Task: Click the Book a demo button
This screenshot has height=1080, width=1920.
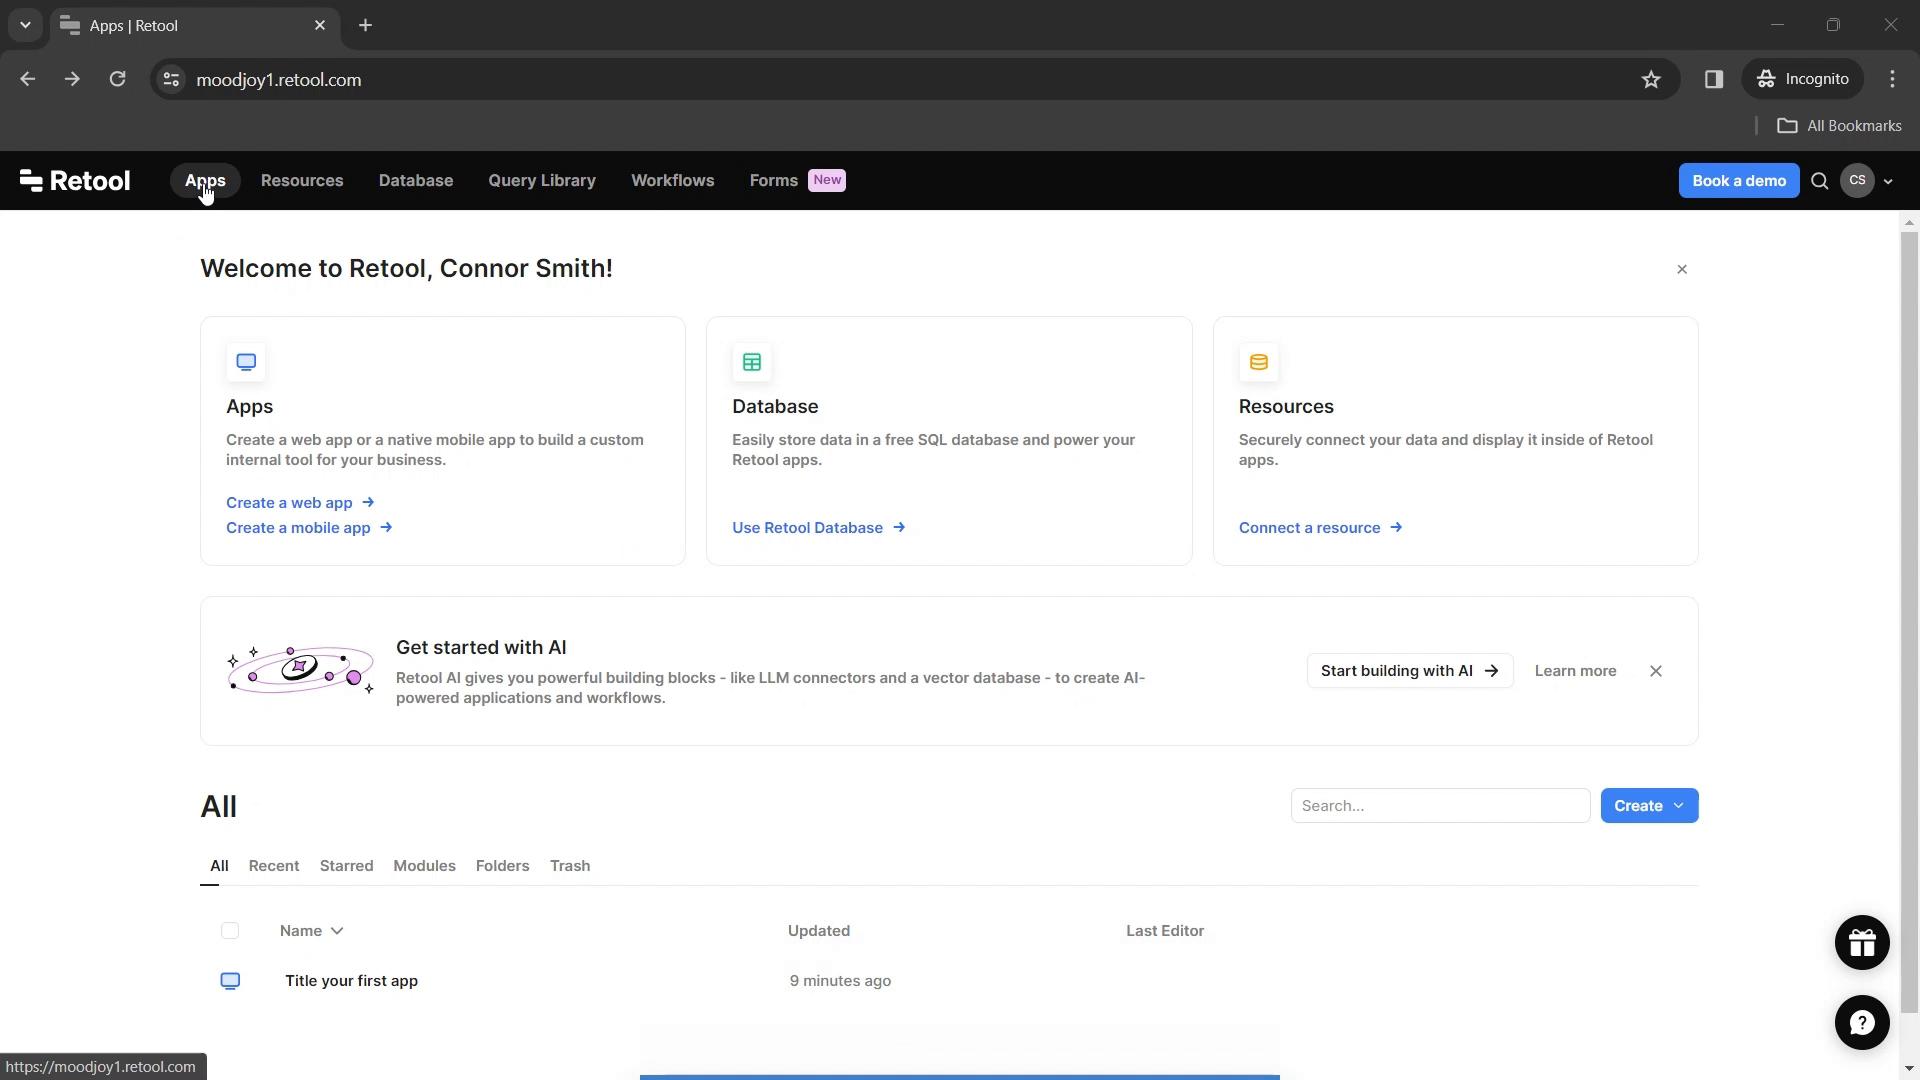Action: tap(1739, 181)
